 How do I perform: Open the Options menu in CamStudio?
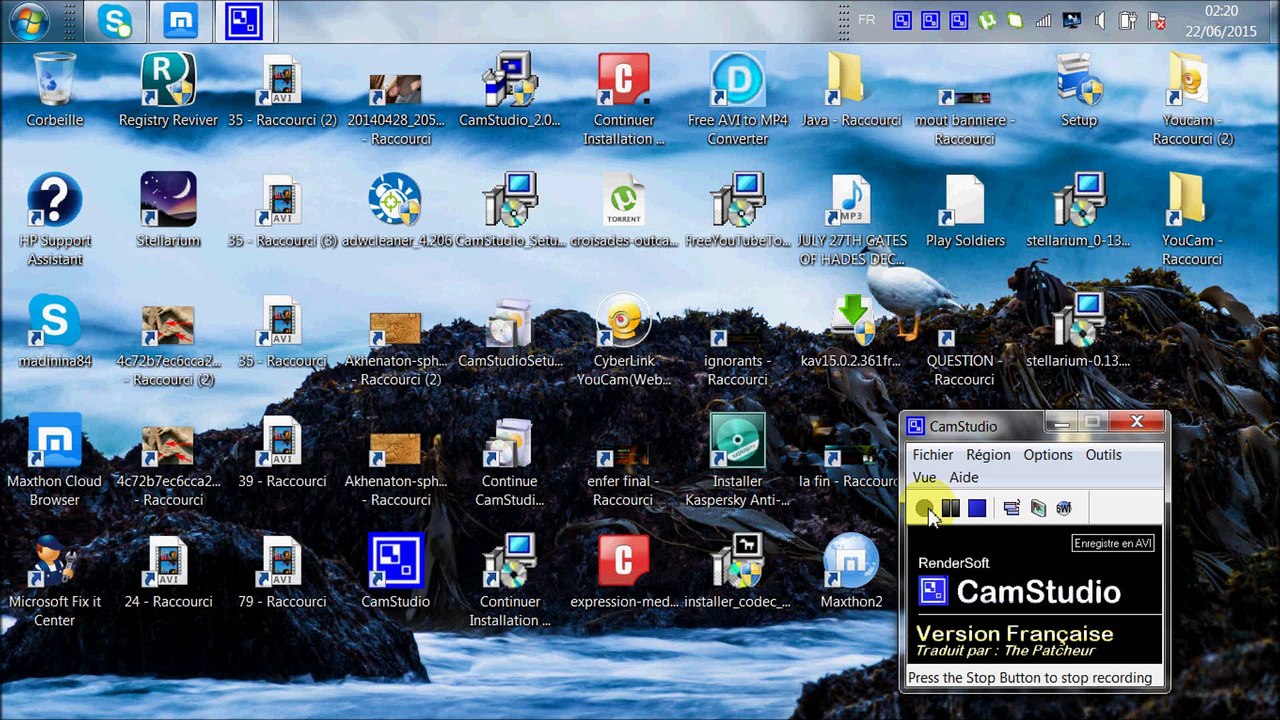(1048, 455)
